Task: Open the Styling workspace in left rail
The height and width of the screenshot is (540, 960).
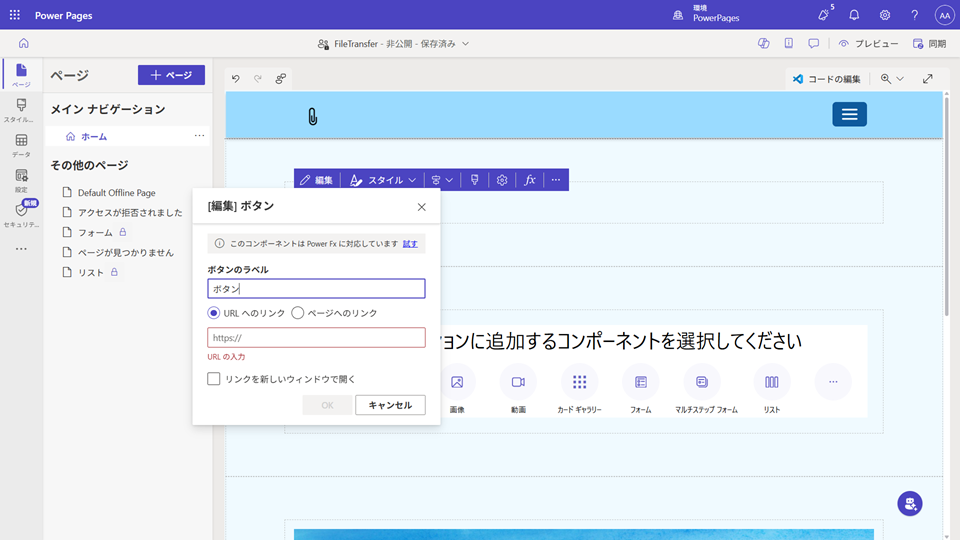Action: pyautogui.click(x=21, y=110)
